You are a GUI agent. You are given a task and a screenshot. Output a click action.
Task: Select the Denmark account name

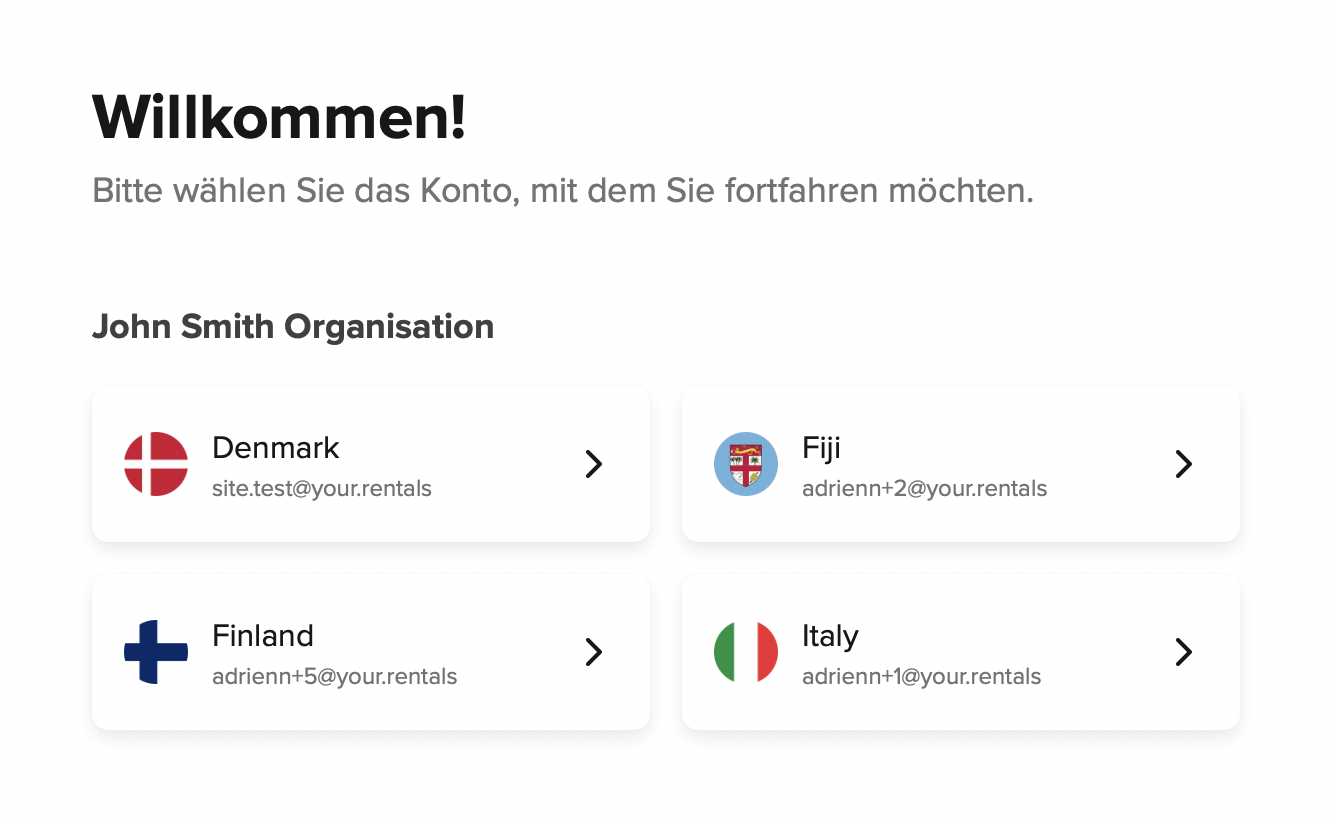pos(276,448)
